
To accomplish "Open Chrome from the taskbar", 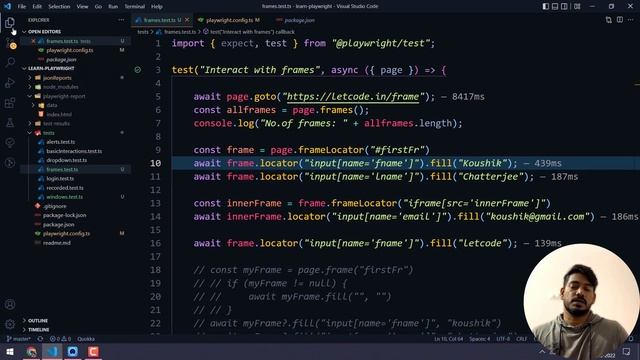I will [31, 351].
